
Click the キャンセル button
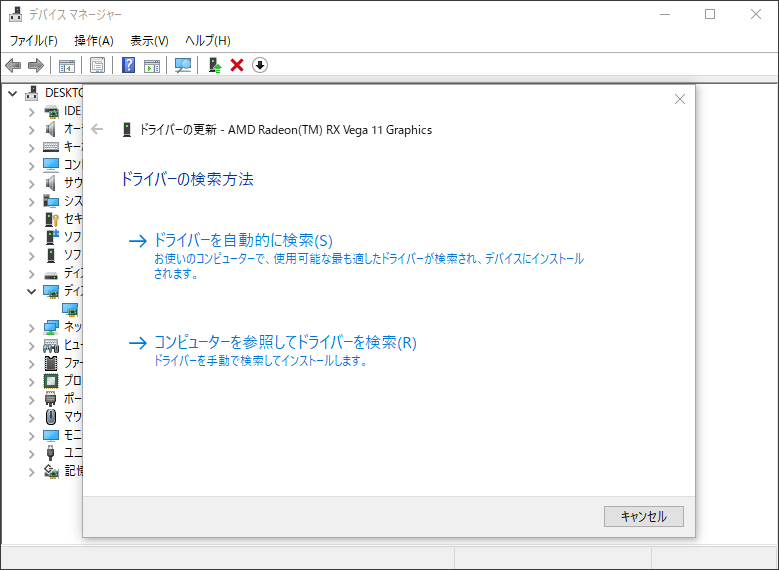click(644, 516)
